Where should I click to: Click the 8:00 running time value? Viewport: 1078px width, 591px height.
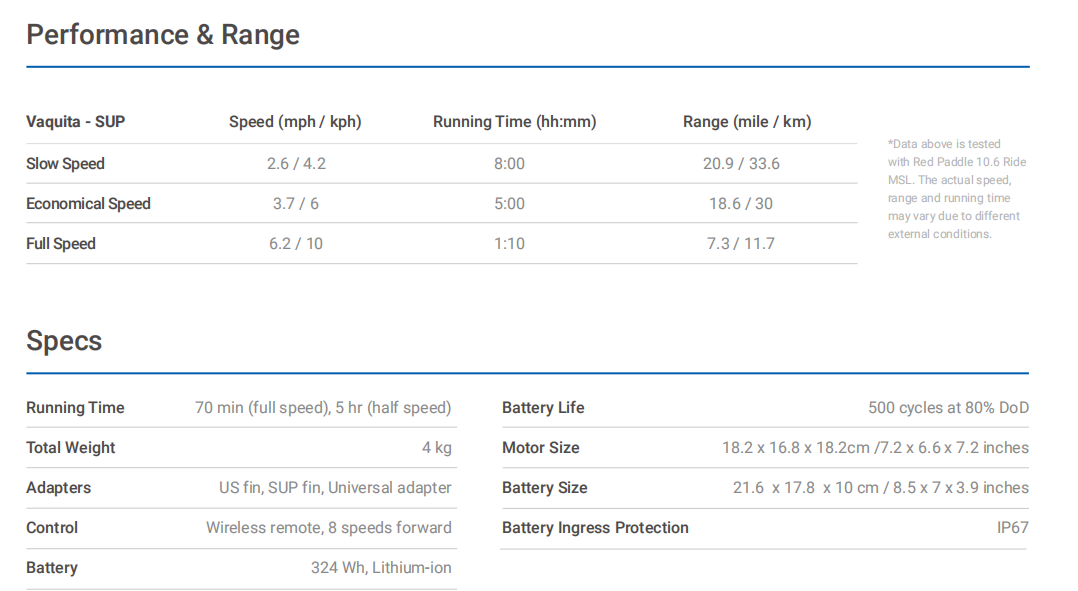point(509,164)
